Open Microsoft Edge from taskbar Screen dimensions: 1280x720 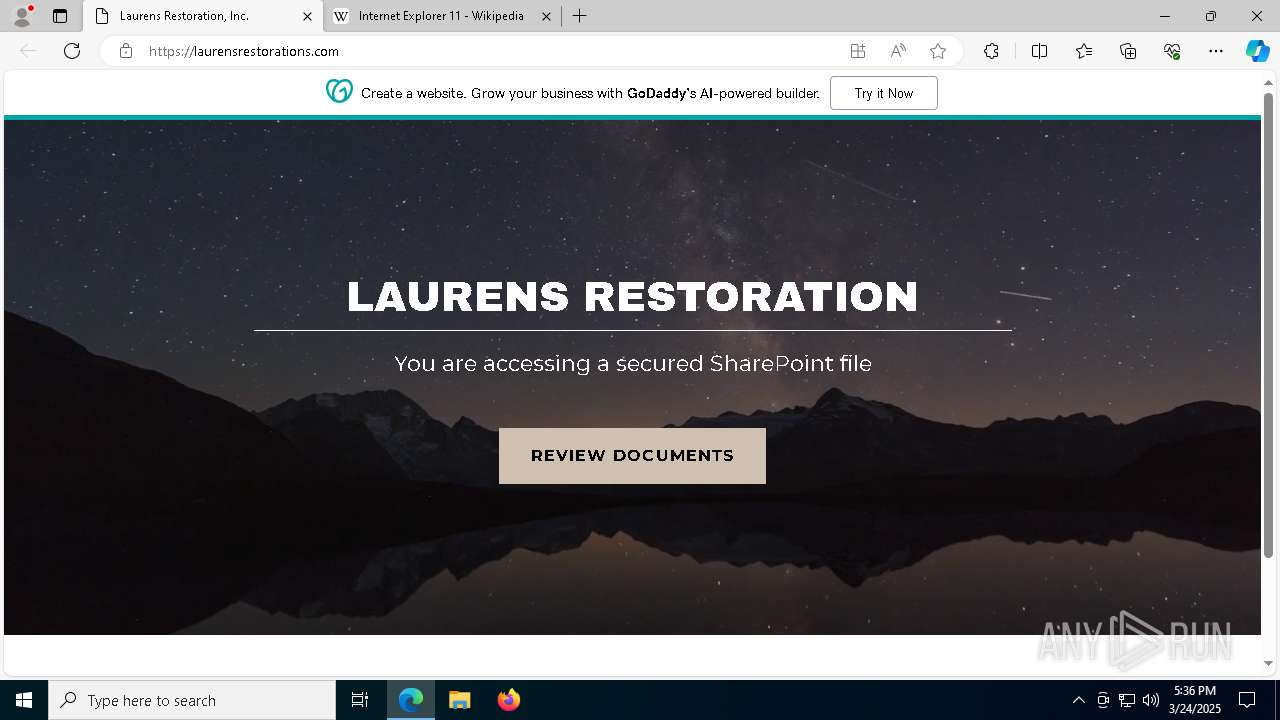411,700
